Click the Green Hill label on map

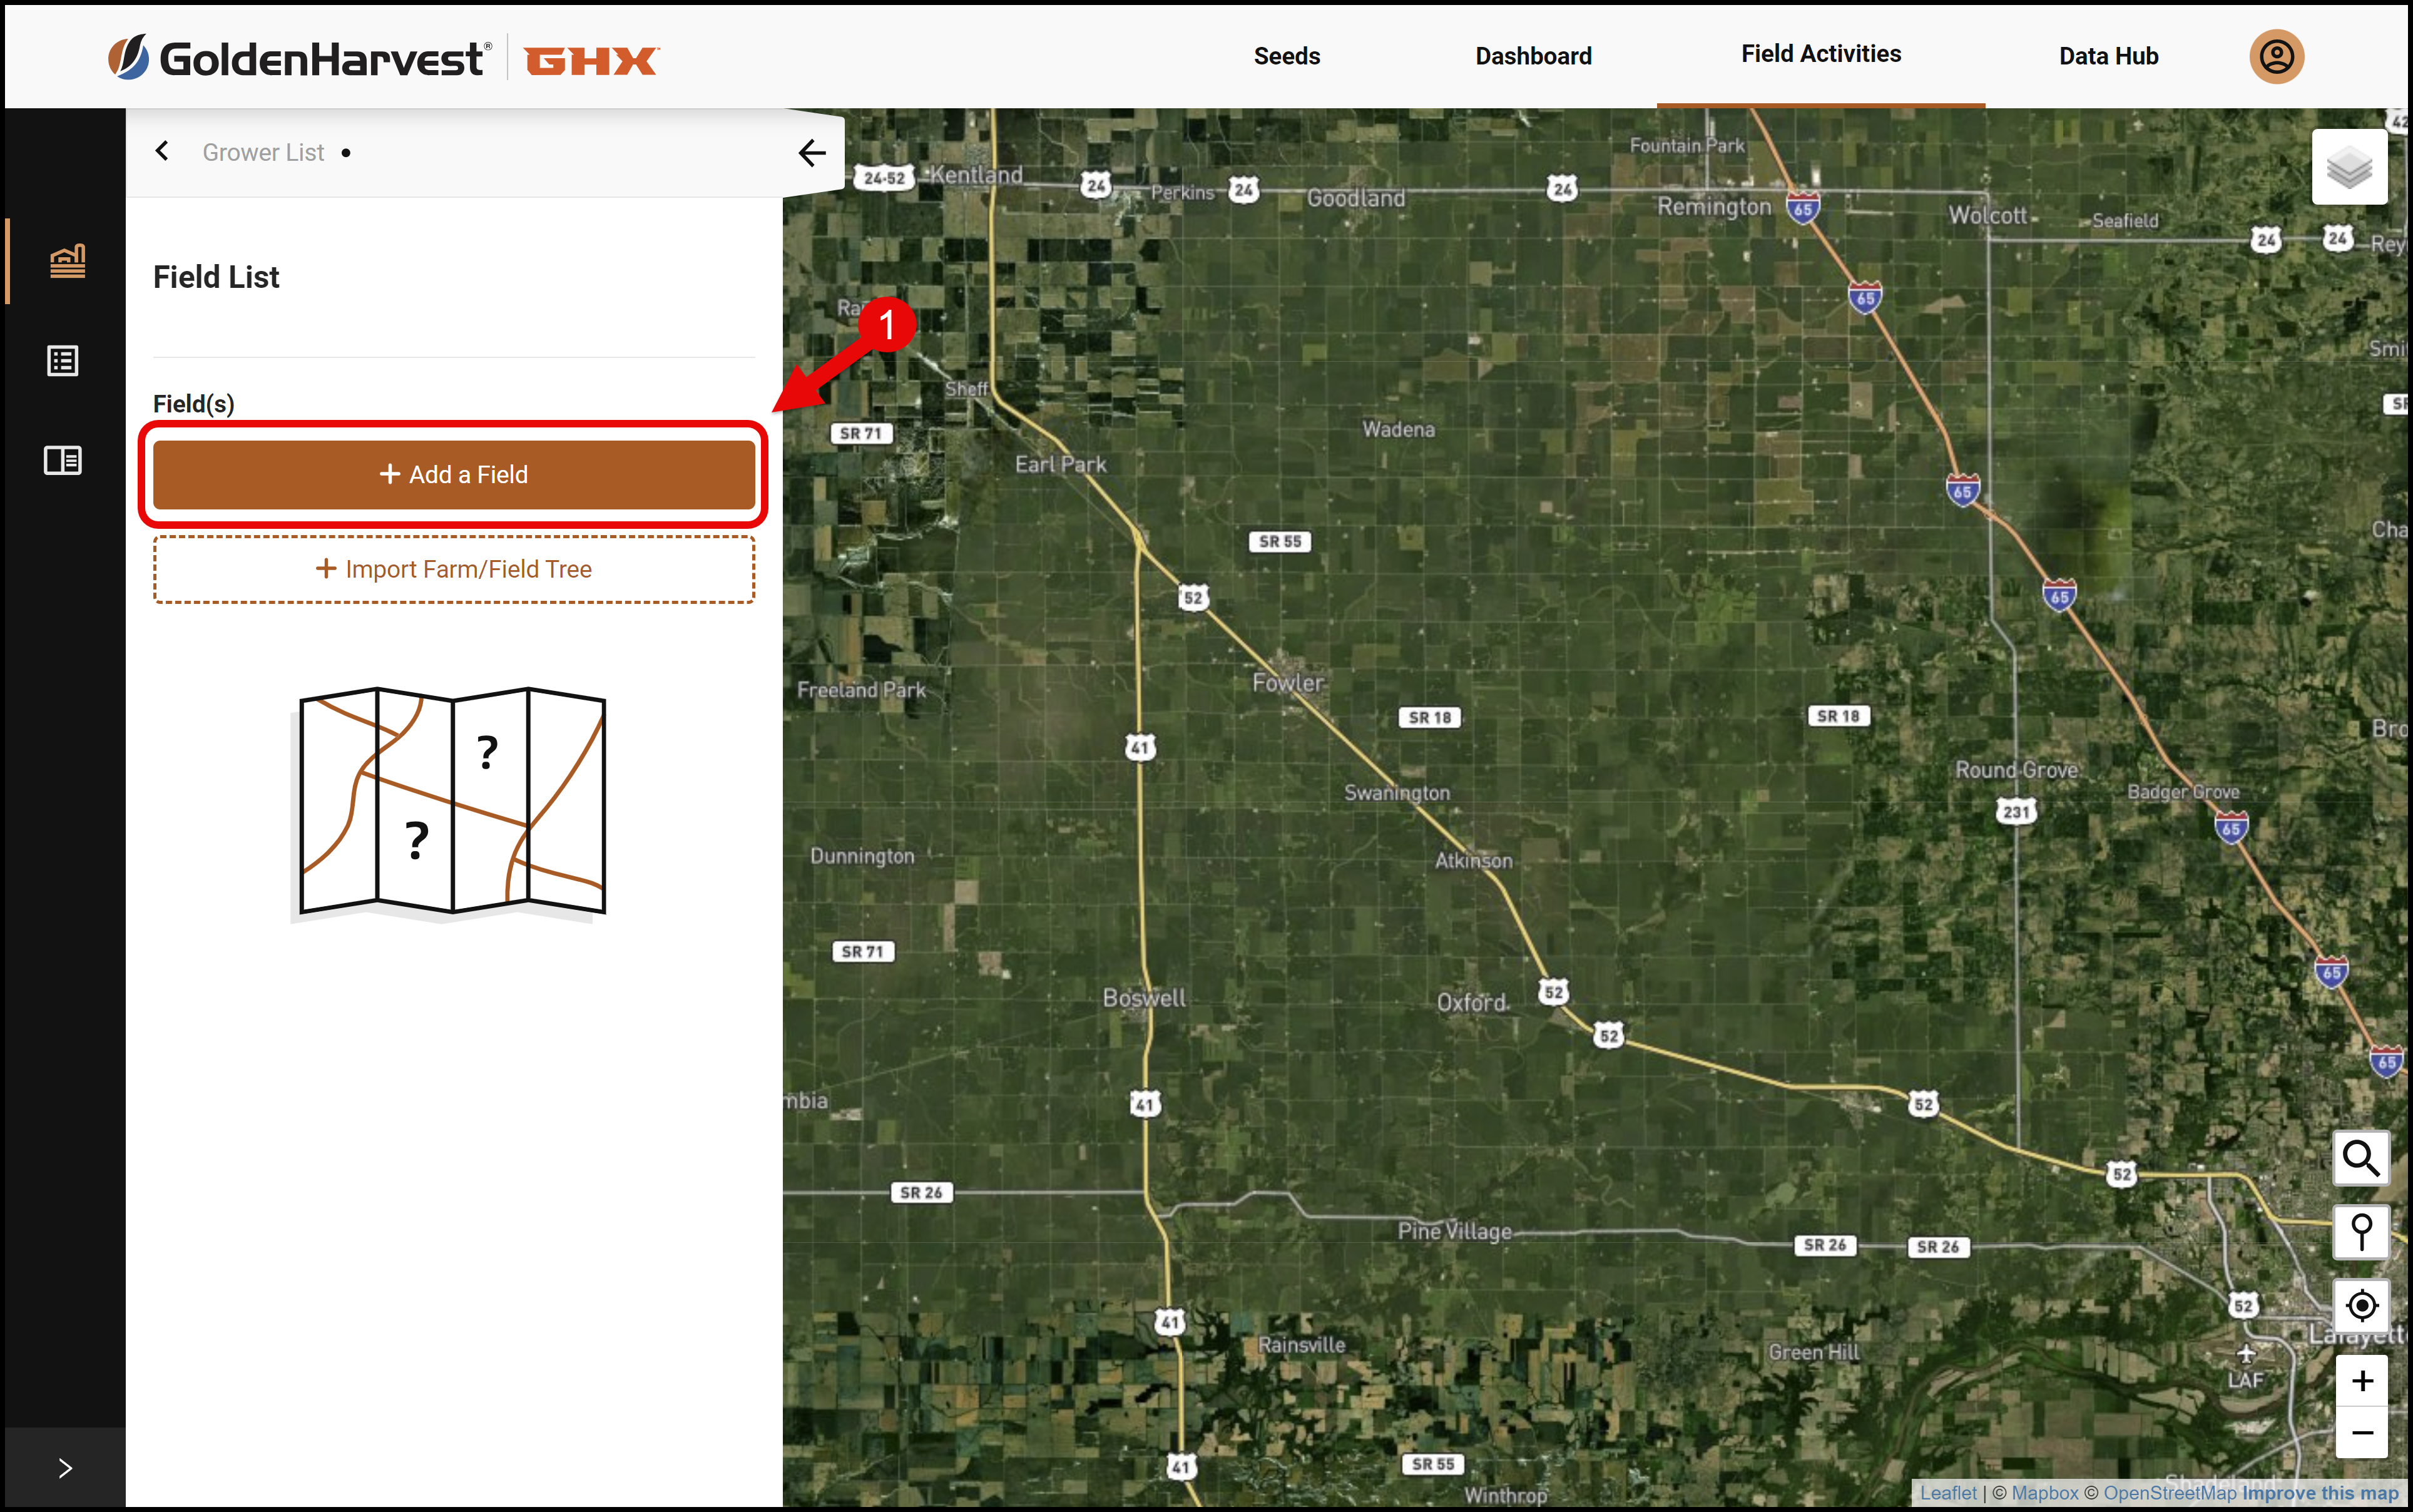[1813, 1352]
